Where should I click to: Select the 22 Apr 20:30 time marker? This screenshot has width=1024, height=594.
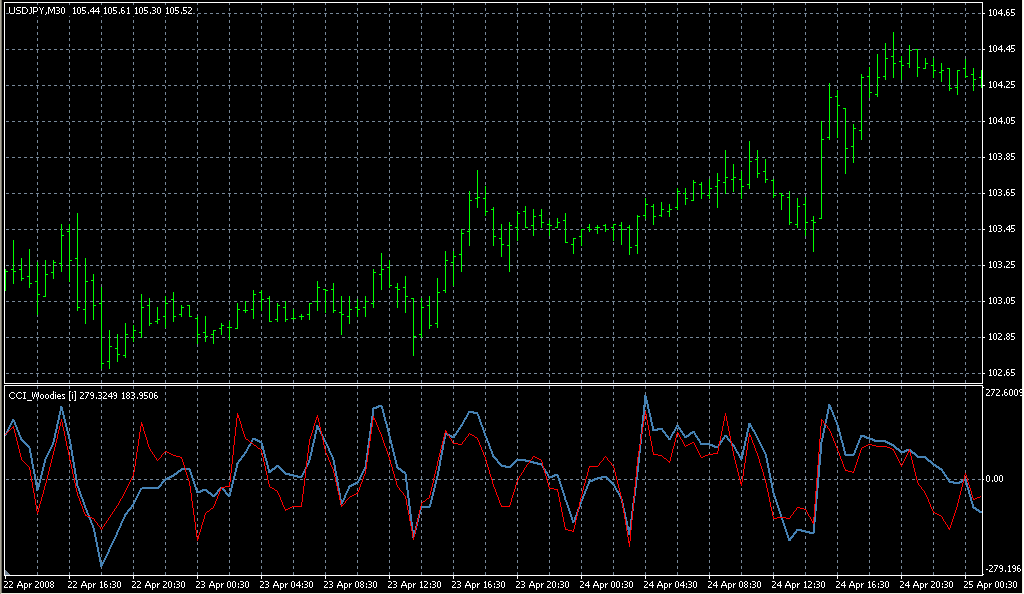pyautogui.click(x=160, y=585)
